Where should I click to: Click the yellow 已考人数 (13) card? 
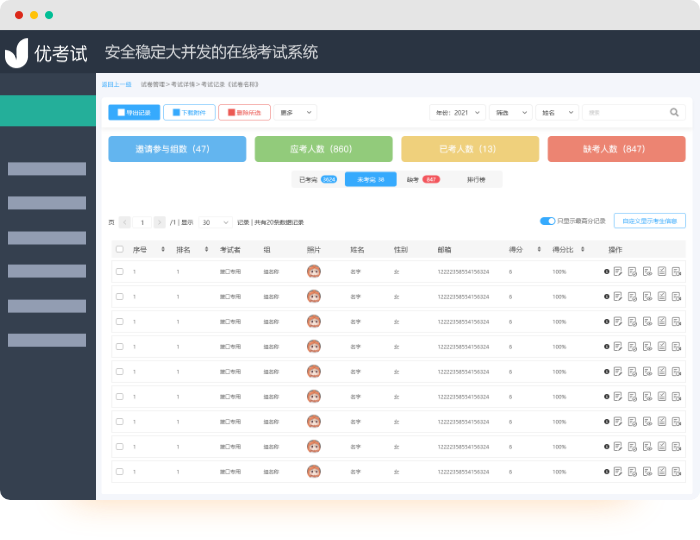[x=470, y=149]
